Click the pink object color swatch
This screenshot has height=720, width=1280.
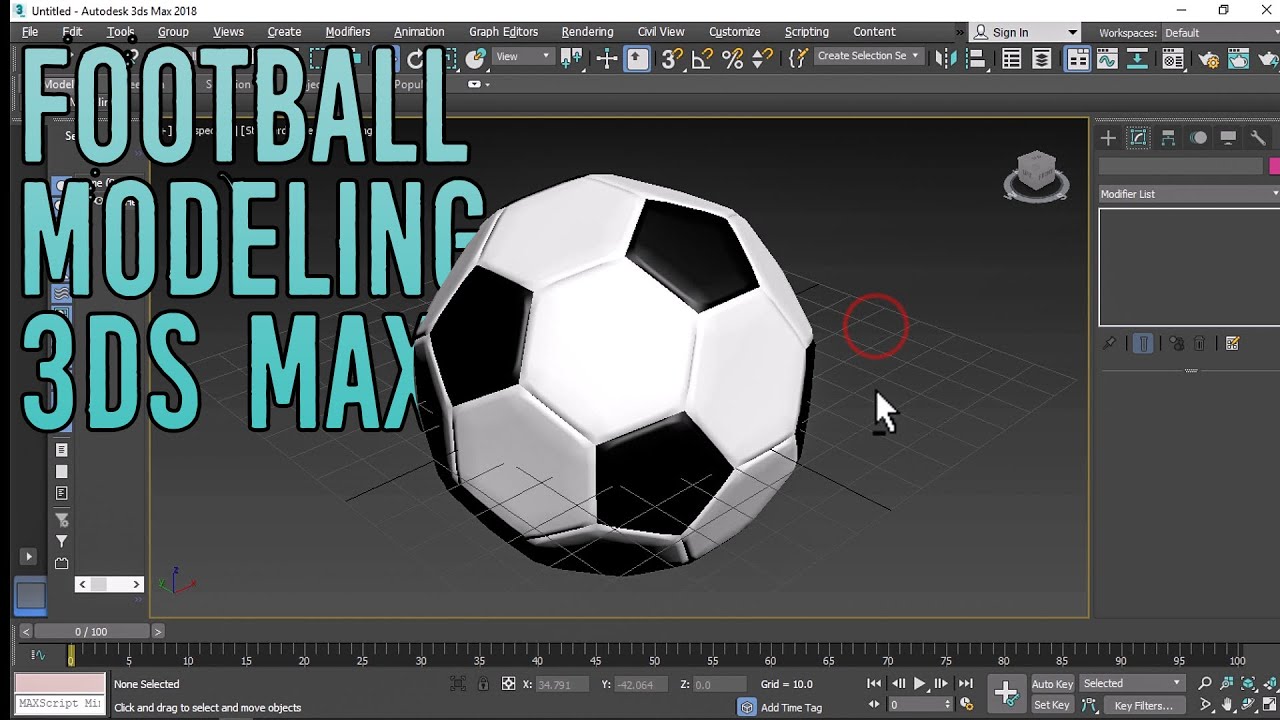click(x=1275, y=166)
